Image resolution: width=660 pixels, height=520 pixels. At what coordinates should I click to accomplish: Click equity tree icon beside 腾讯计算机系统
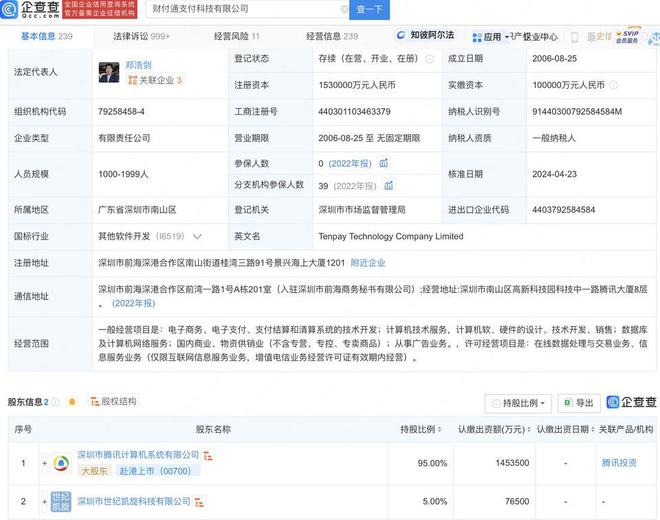(208, 456)
